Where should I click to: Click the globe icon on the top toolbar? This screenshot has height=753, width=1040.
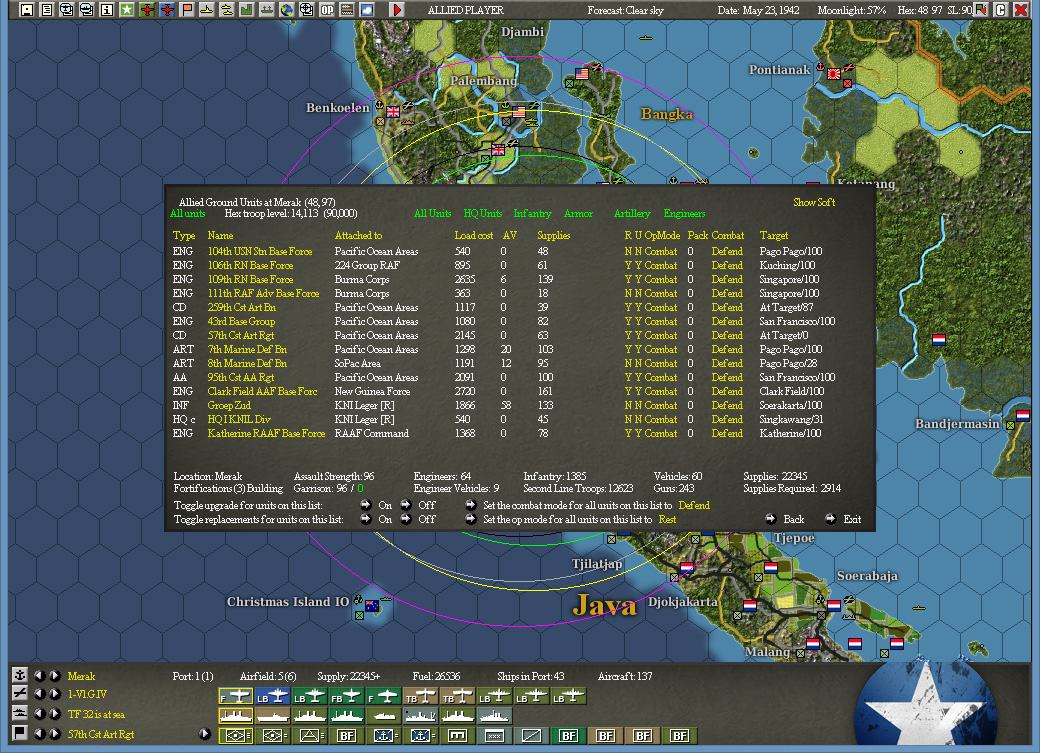(x=289, y=9)
